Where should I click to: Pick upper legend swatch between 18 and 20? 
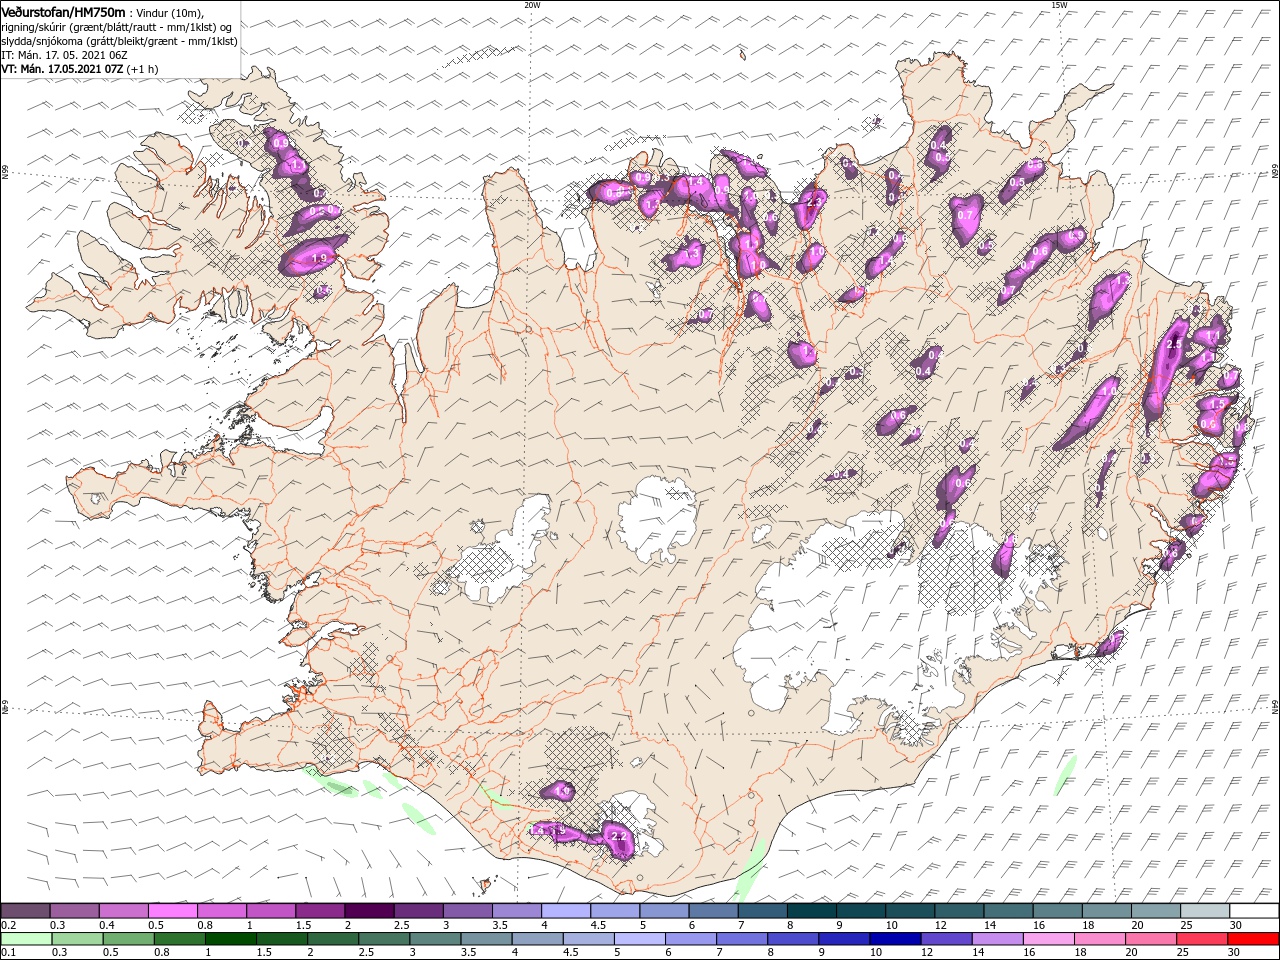tap(1106, 910)
